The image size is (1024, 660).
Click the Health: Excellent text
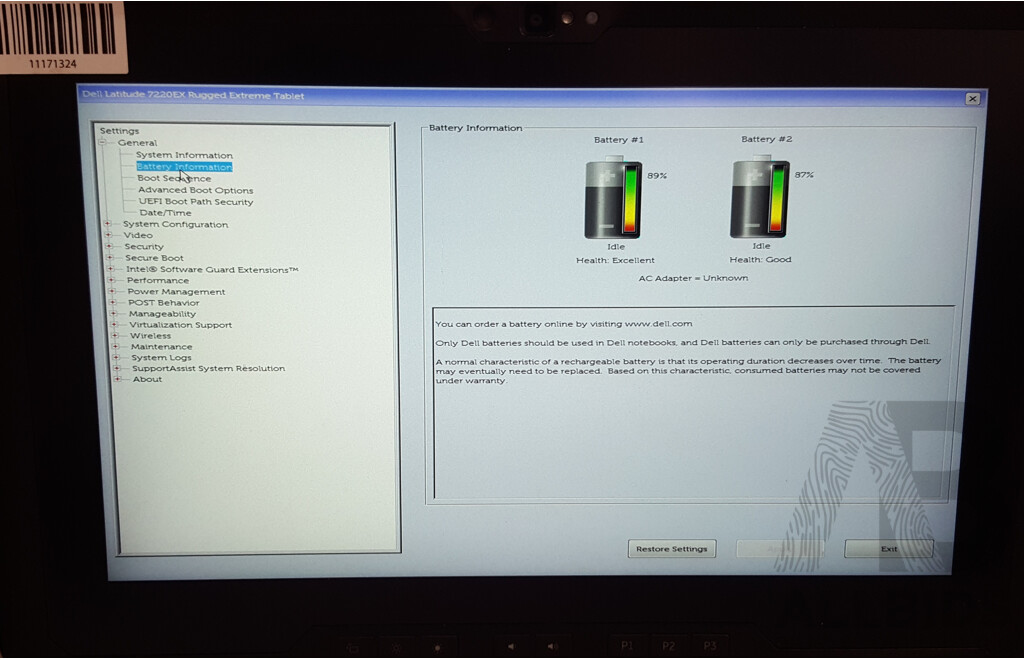(x=615, y=260)
